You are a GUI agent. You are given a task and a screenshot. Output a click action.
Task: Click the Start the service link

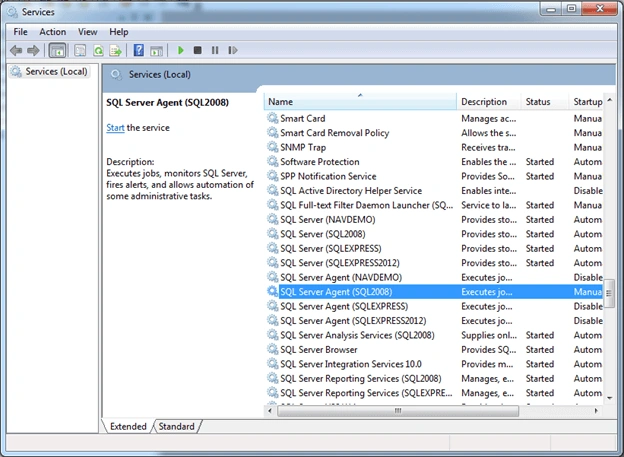115,128
